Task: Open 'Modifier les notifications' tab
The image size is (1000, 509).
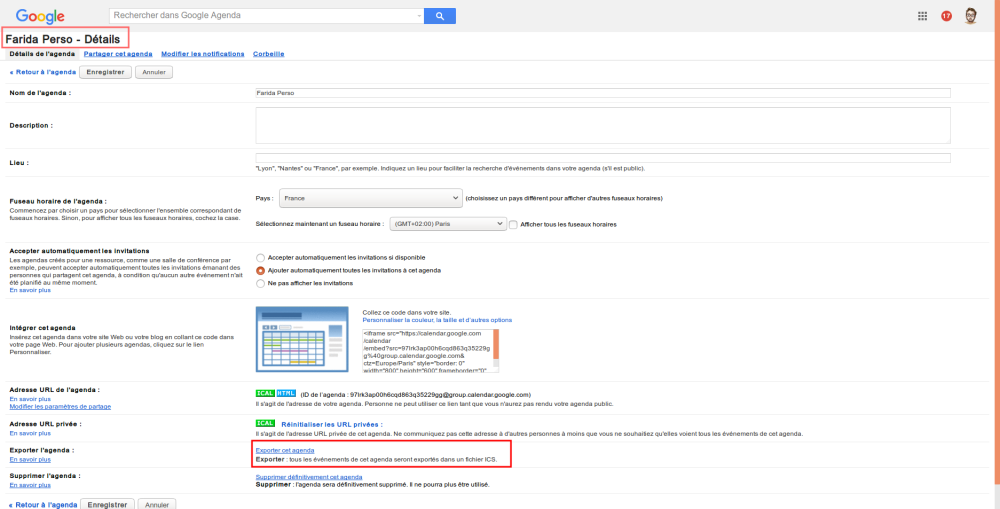Action: [x=203, y=54]
